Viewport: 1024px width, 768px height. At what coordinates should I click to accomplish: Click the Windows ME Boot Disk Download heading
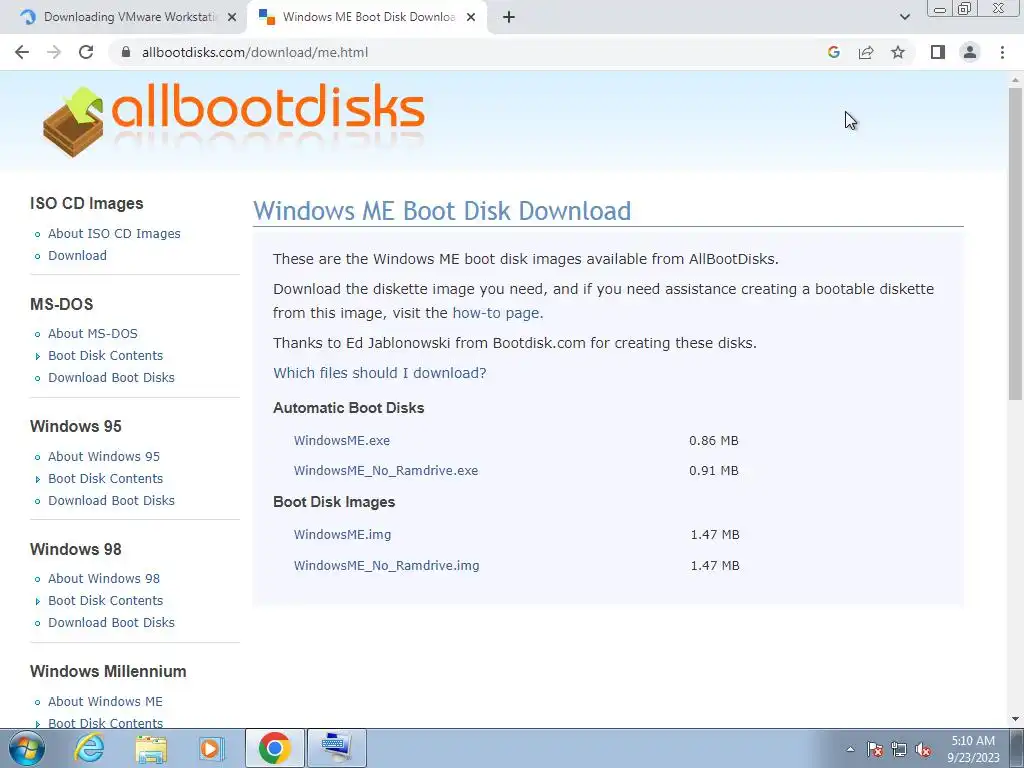click(x=442, y=210)
